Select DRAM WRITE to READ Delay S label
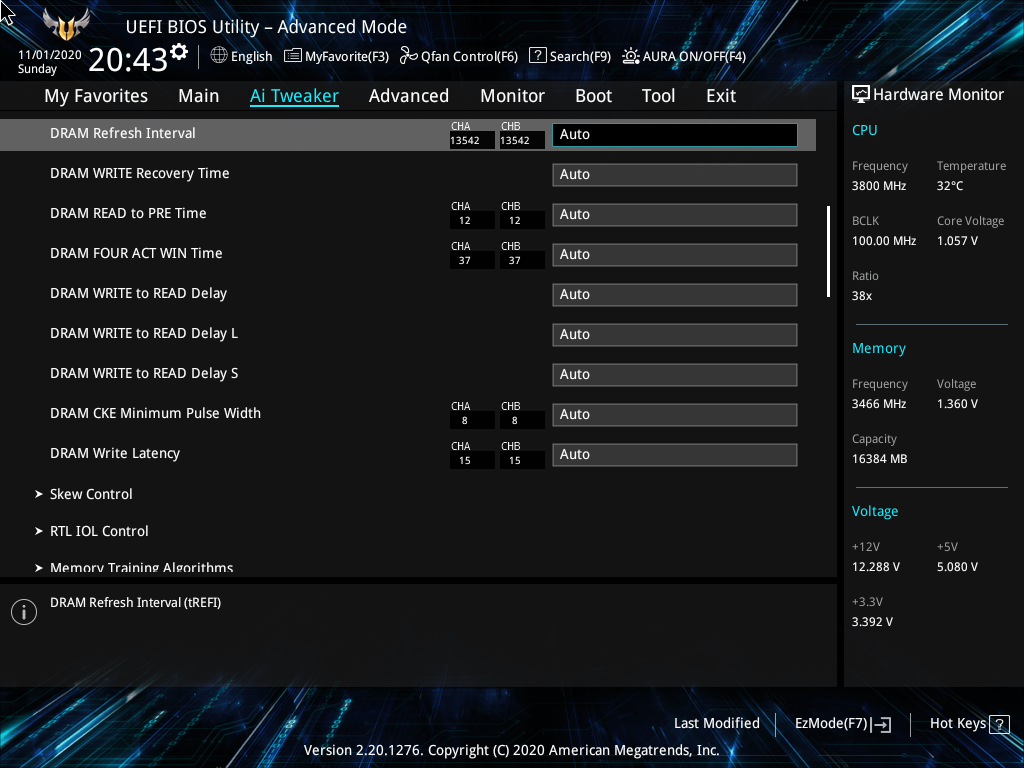The image size is (1024, 768). point(144,373)
